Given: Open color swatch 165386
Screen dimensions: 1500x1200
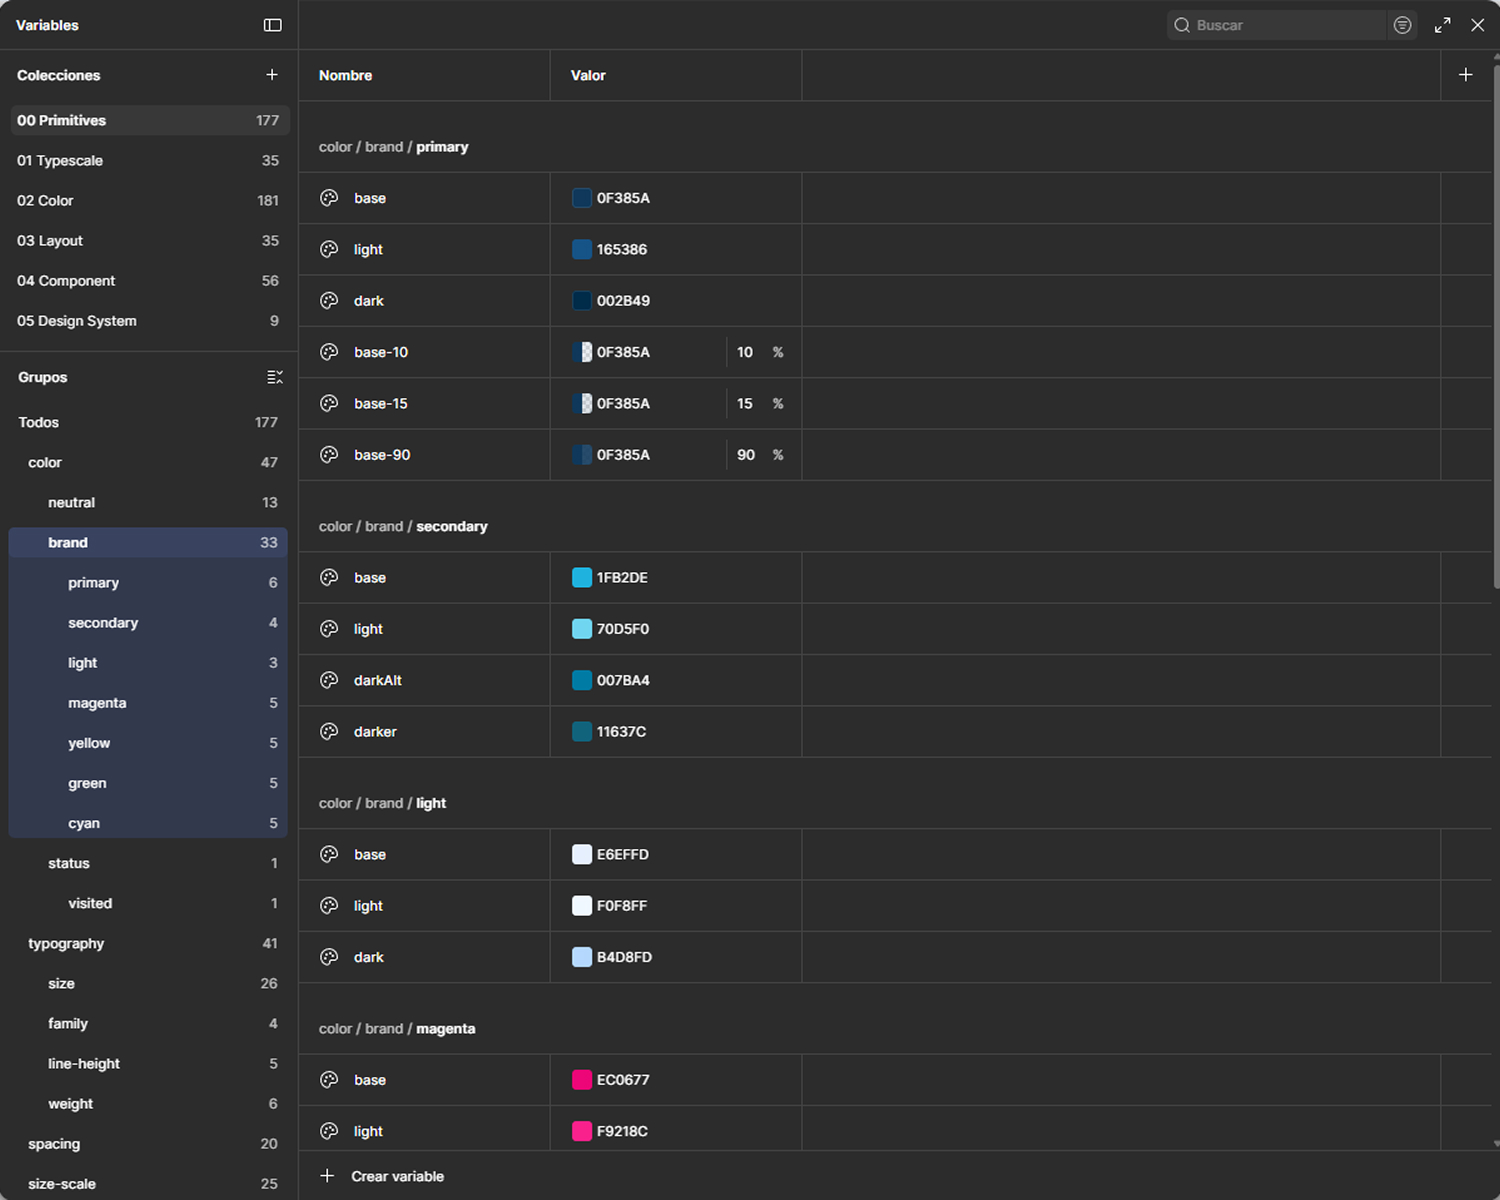Looking at the screenshot, I should 582,249.
